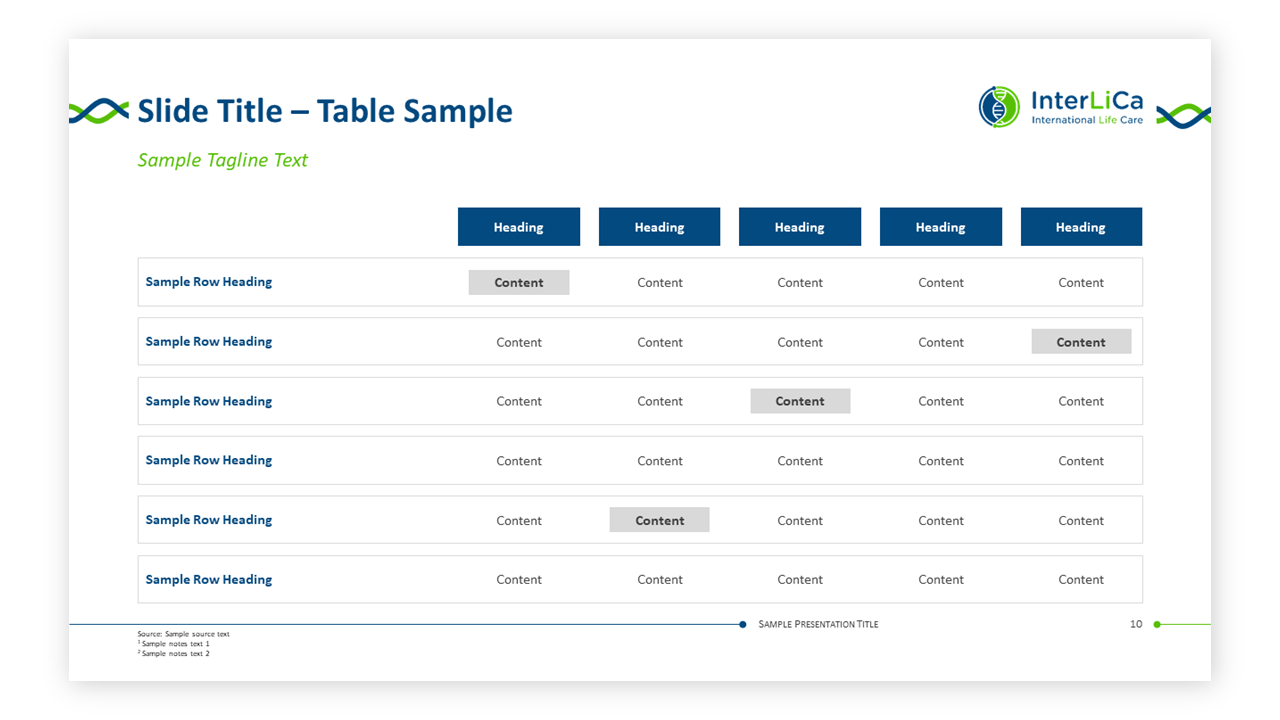
Task: Click the "International Life Care" logo tagline
Action: [1087, 120]
